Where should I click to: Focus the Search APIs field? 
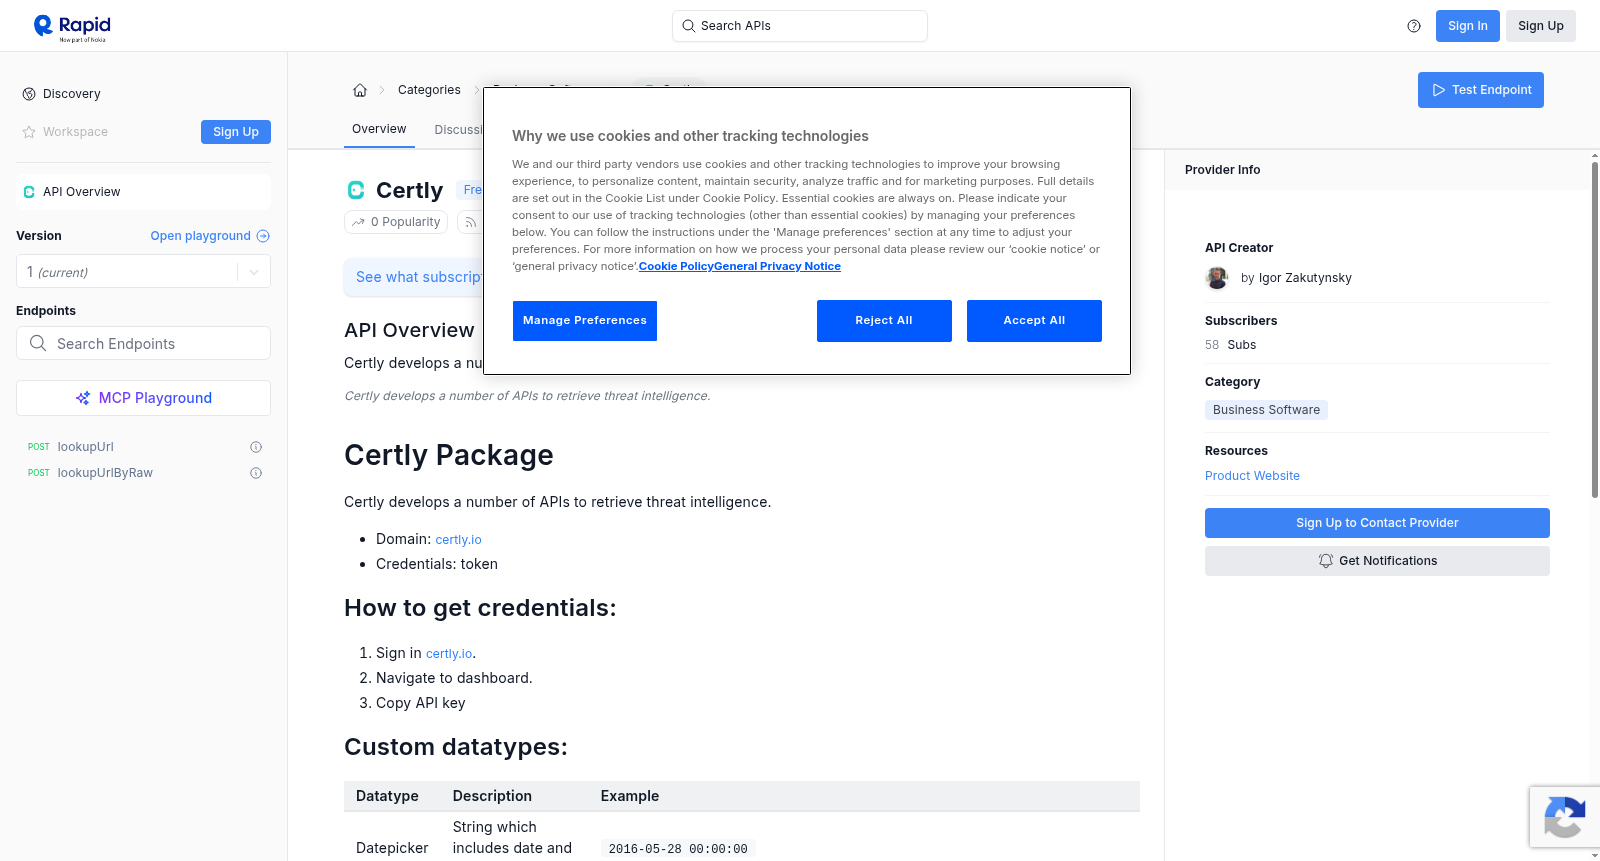point(800,26)
